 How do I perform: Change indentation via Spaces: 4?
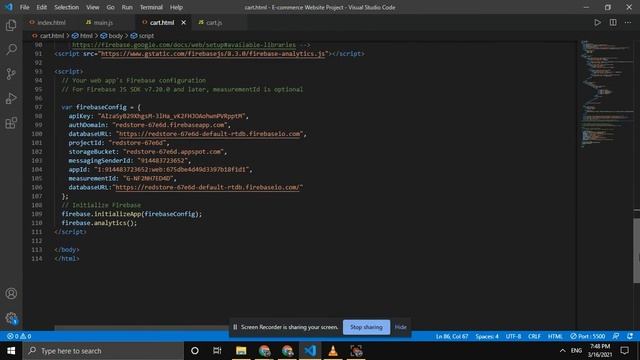point(487,336)
